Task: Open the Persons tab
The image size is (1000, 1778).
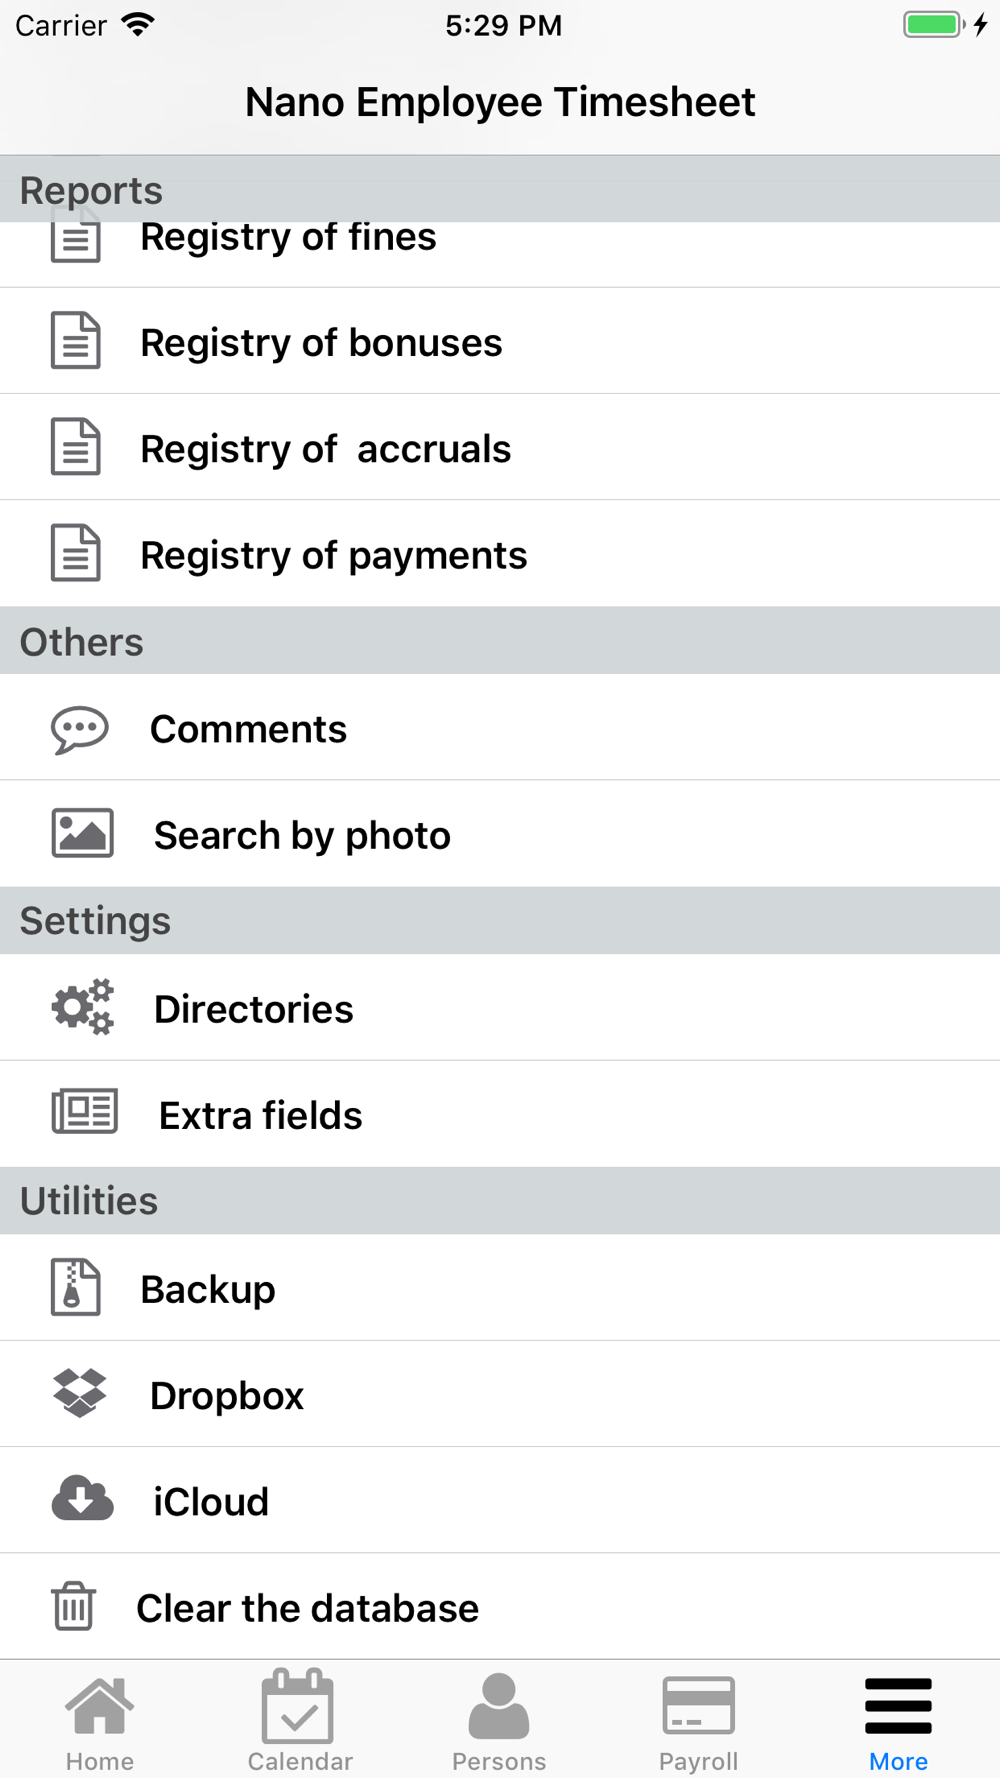Action: 499,1722
